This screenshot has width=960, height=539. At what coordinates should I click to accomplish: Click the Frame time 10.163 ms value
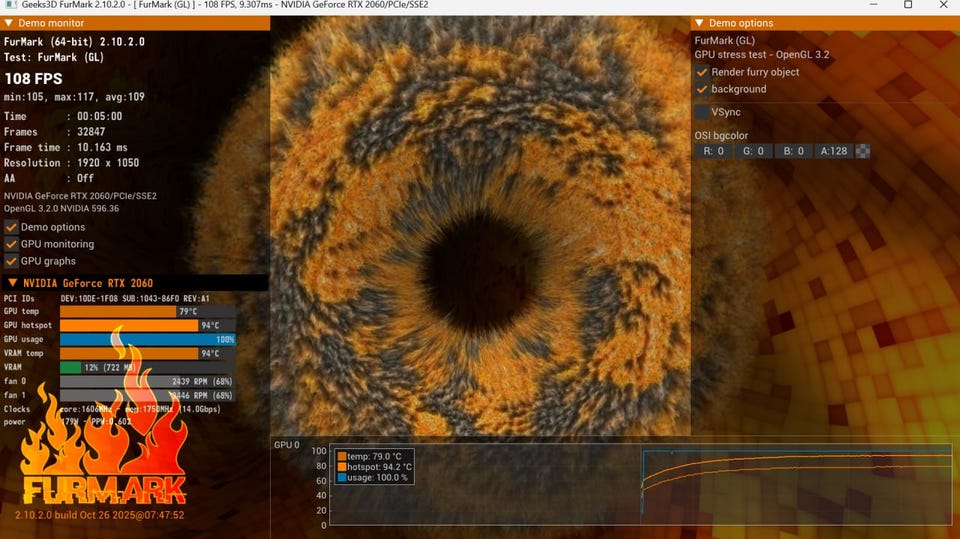click(x=102, y=148)
